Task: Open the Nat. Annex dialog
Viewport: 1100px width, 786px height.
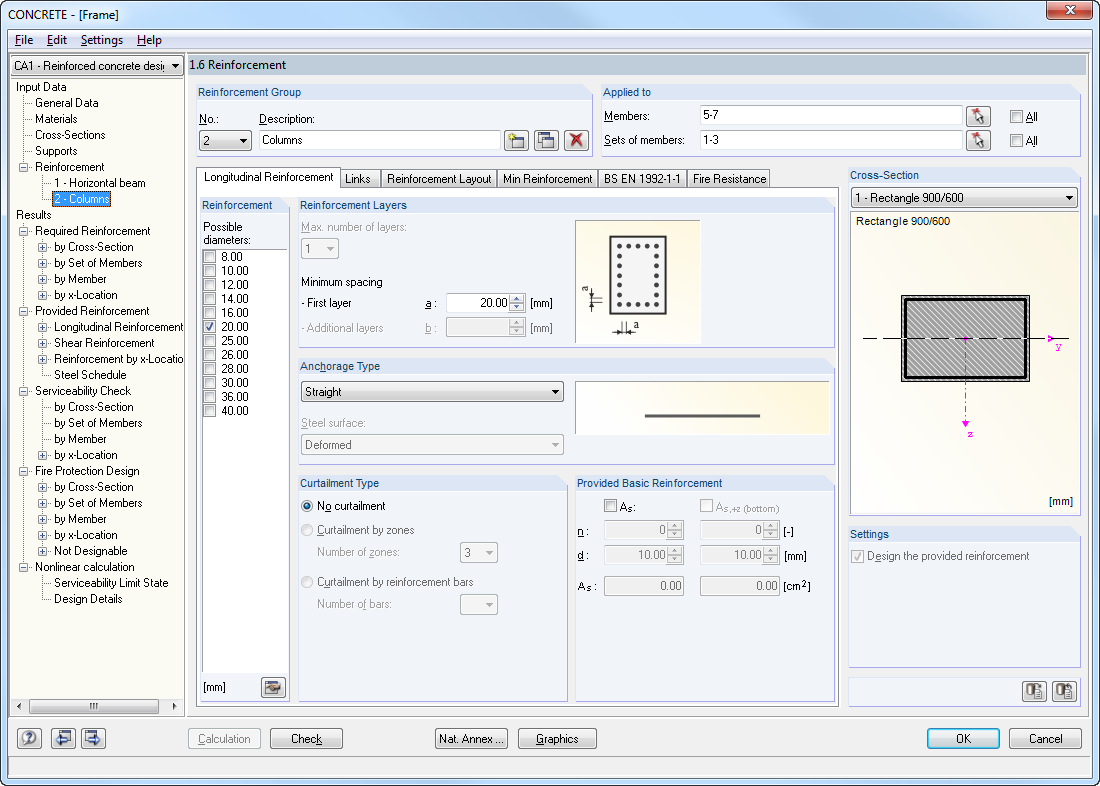Action: [471, 738]
